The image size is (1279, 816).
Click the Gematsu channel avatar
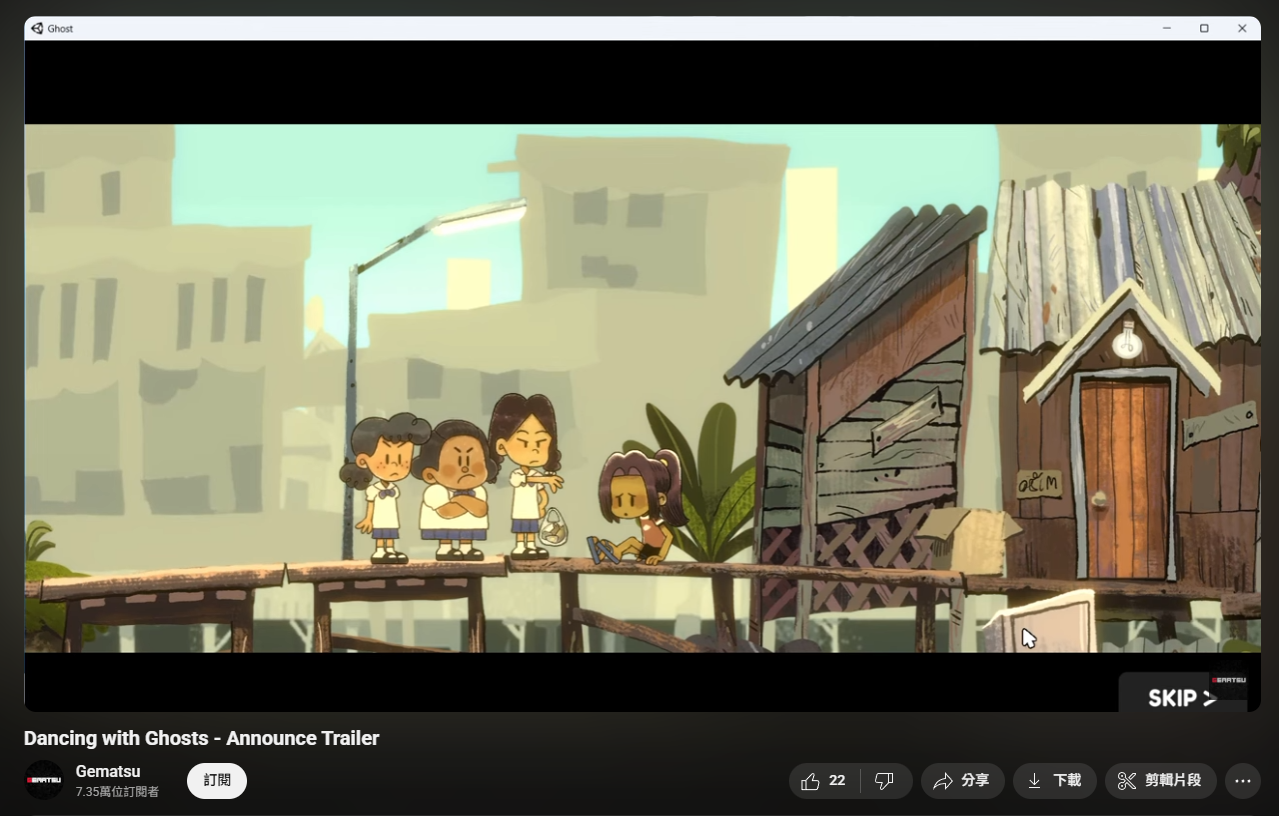pyautogui.click(x=44, y=781)
